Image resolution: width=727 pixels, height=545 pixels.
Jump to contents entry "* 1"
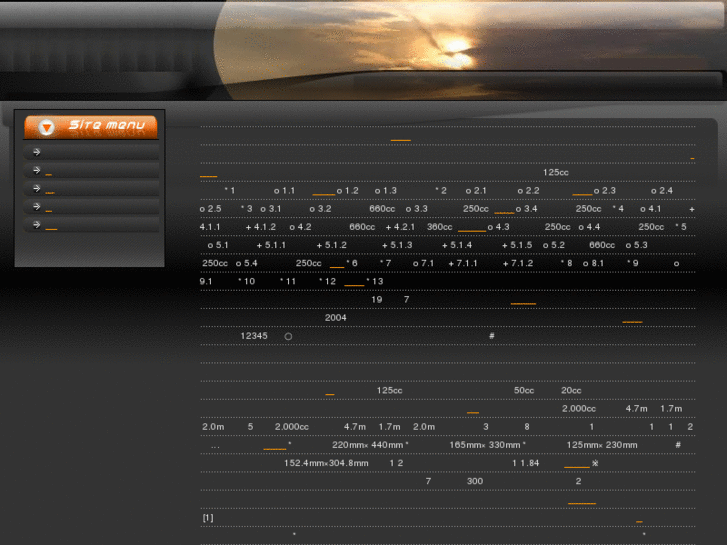(230, 191)
